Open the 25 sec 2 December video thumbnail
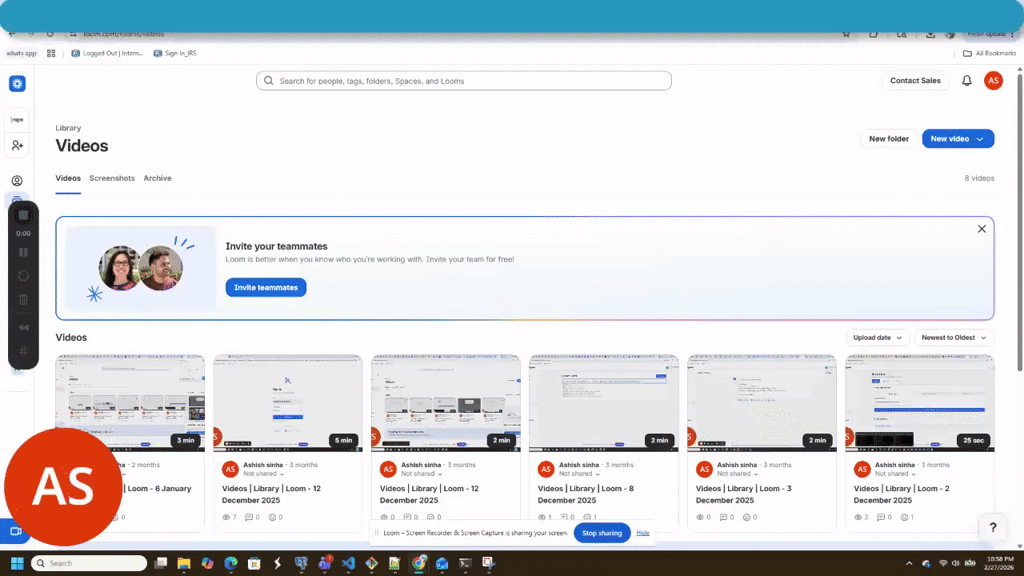The image size is (1024, 576). pos(920,403)
